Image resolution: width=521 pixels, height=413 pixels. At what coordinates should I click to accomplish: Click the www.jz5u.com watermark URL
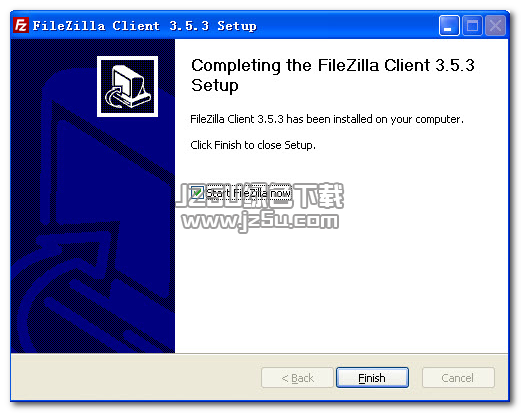pos(260,220)
